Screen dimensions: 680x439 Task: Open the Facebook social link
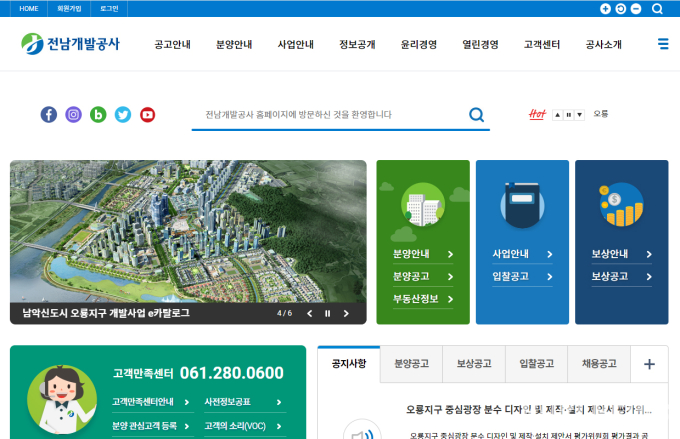click(49, 115)
